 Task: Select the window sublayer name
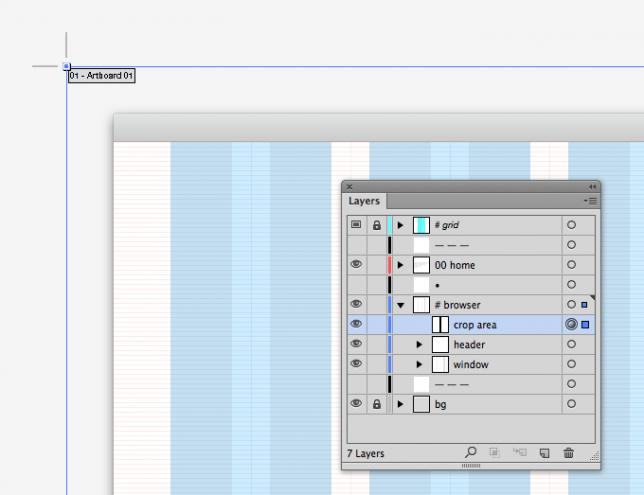click(x=471, y=365)
